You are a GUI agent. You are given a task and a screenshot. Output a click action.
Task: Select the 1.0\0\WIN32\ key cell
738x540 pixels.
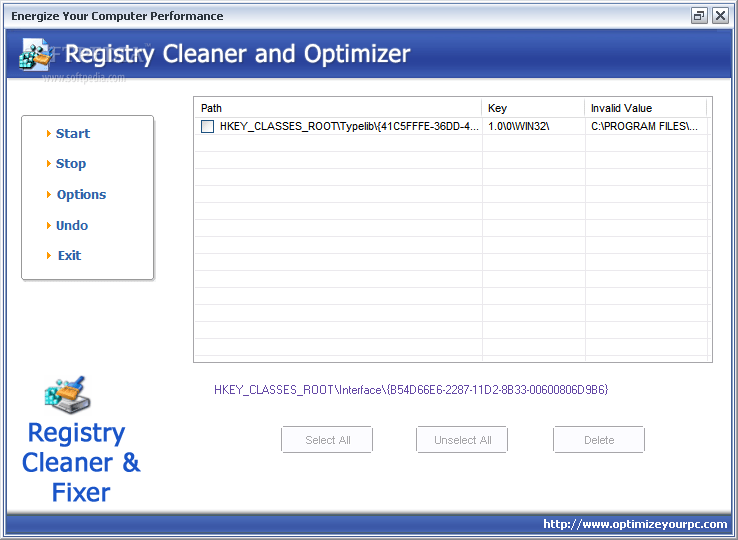[519, 126]
